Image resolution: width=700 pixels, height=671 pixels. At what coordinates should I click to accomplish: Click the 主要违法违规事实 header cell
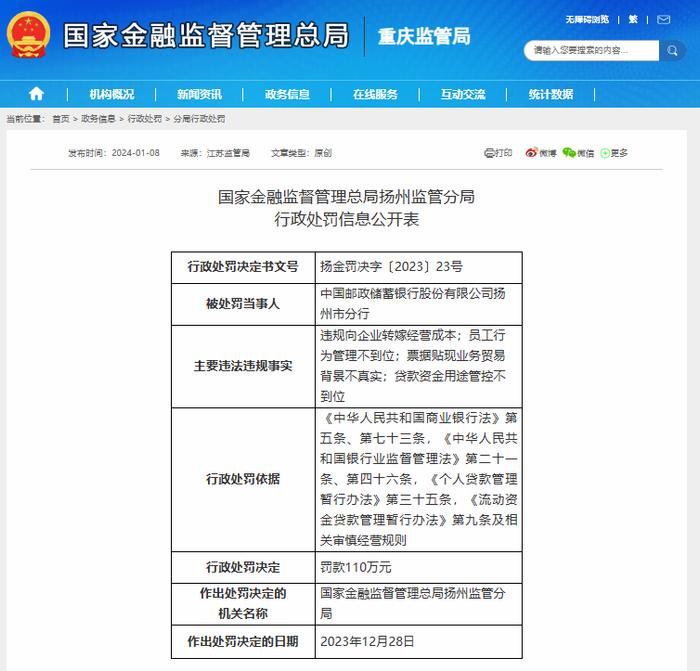coord(243,366)
